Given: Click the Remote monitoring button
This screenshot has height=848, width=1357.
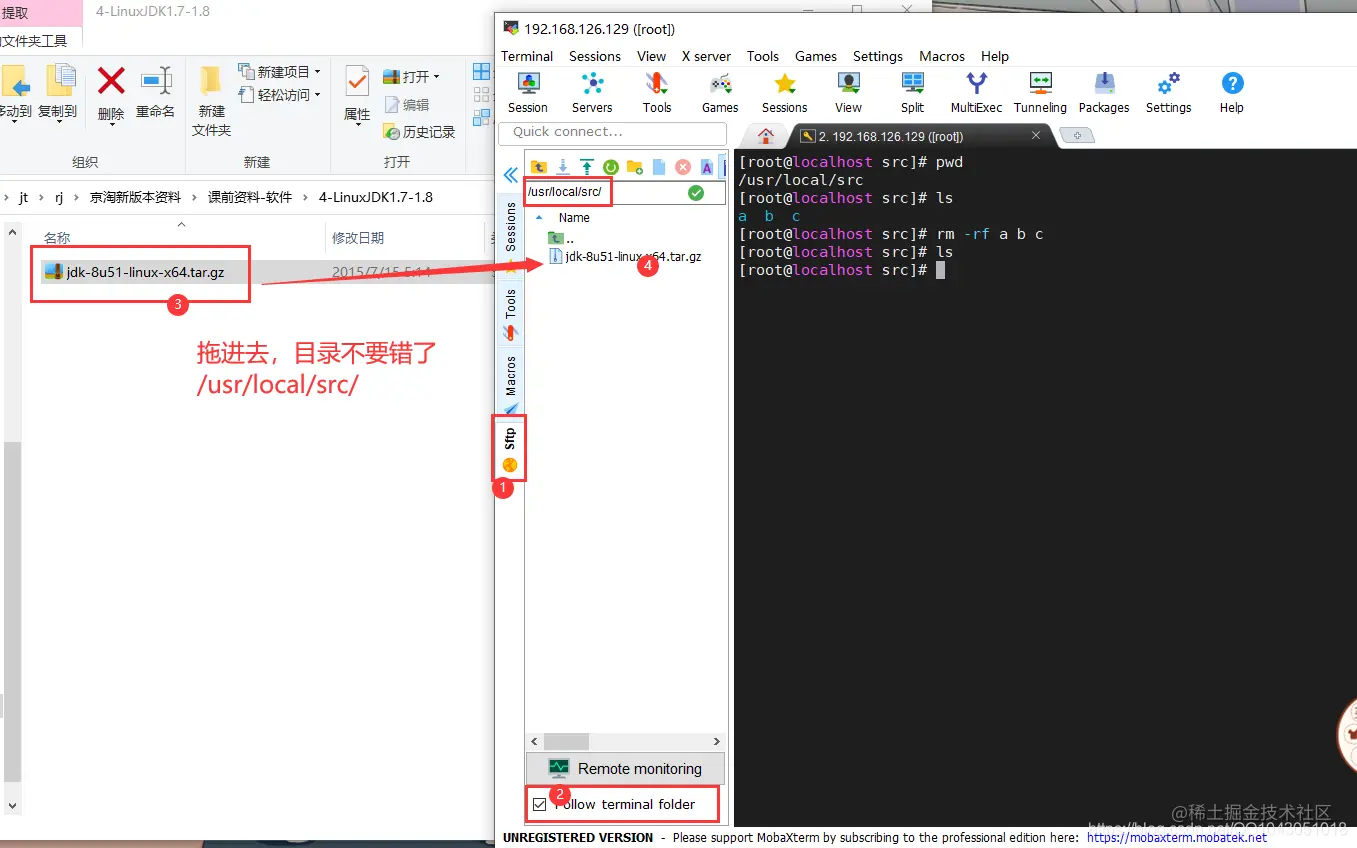Looking at the screenshot, I should (x=625, y=768).
